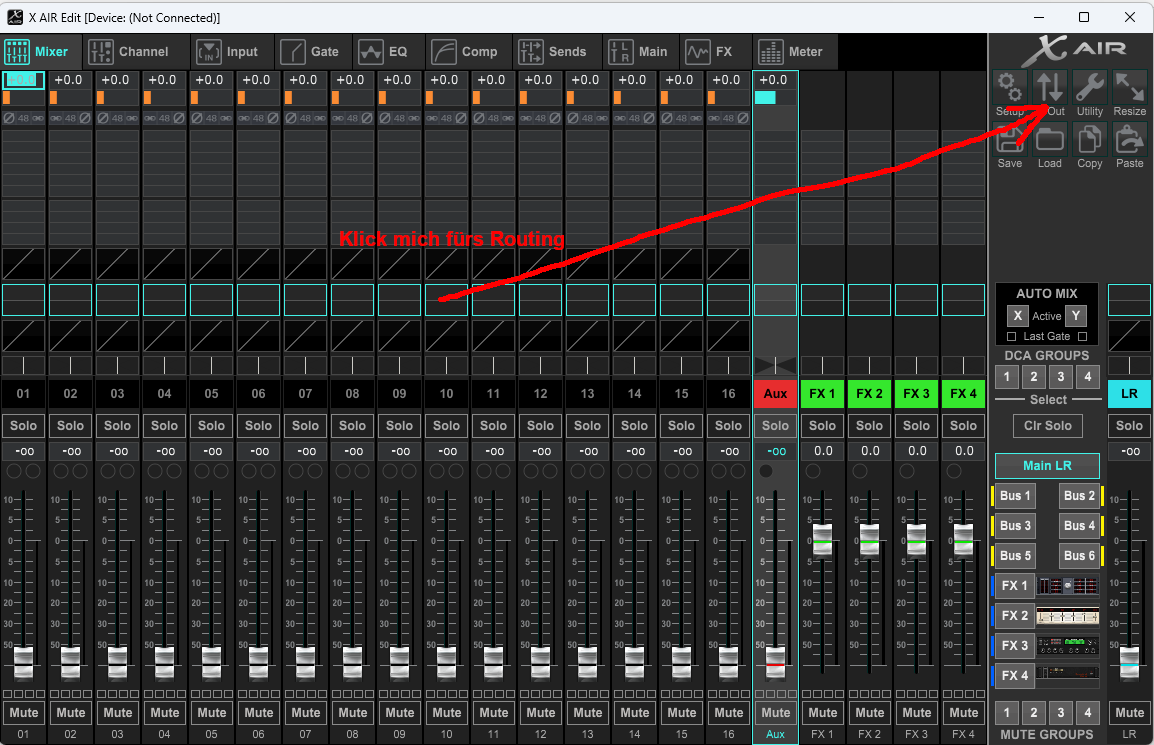This screenshot has height=745, width=1154.
Task: Toggle Mute Group 3
Action: click(x=1061, y=713)
